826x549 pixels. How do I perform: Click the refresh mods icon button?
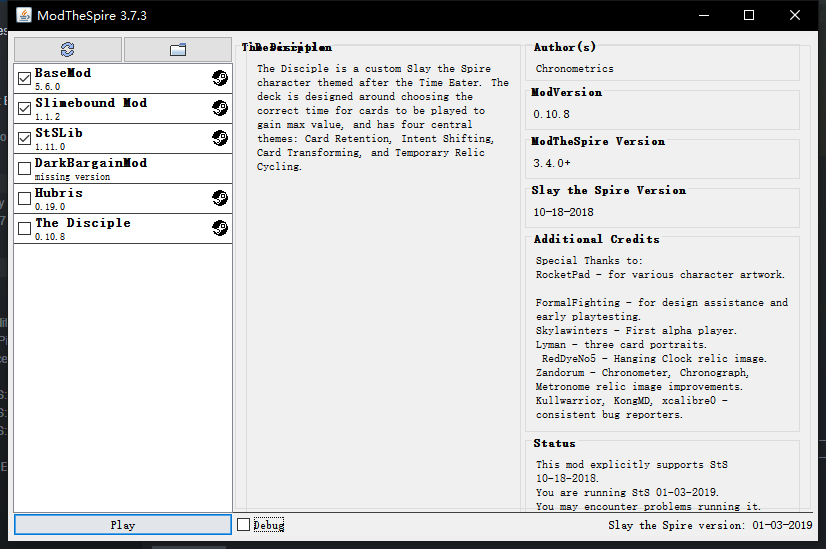pos(68,50)
